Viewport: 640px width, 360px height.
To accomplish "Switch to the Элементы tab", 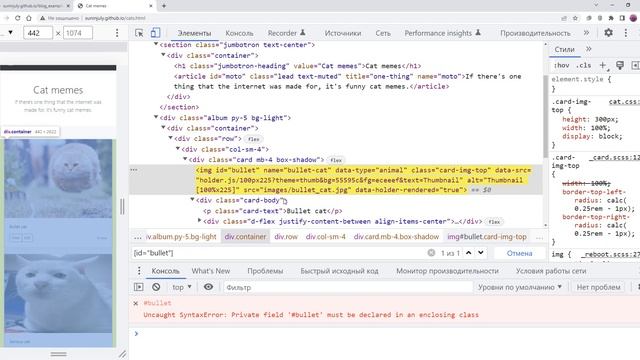I will coord(194,33).
